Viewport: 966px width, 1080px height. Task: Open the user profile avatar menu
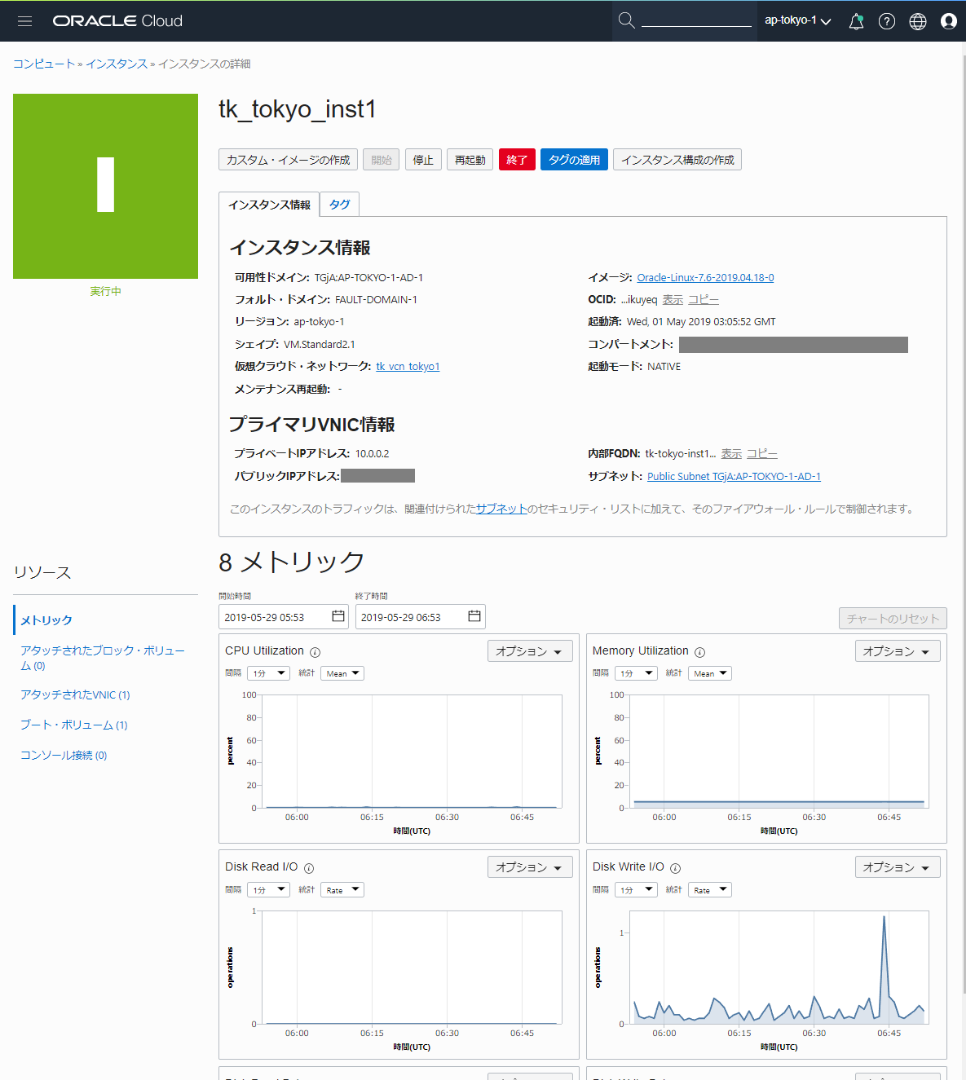(948, 20)
